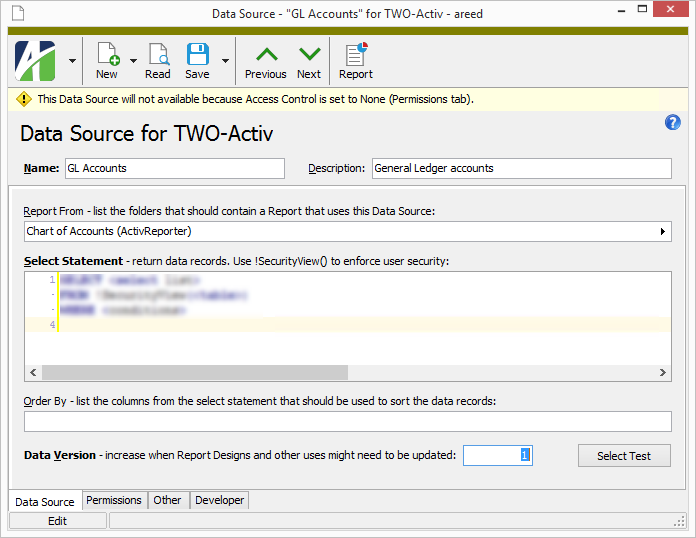Click into the Order By field
Screen dimensions: 696x538
348,421
